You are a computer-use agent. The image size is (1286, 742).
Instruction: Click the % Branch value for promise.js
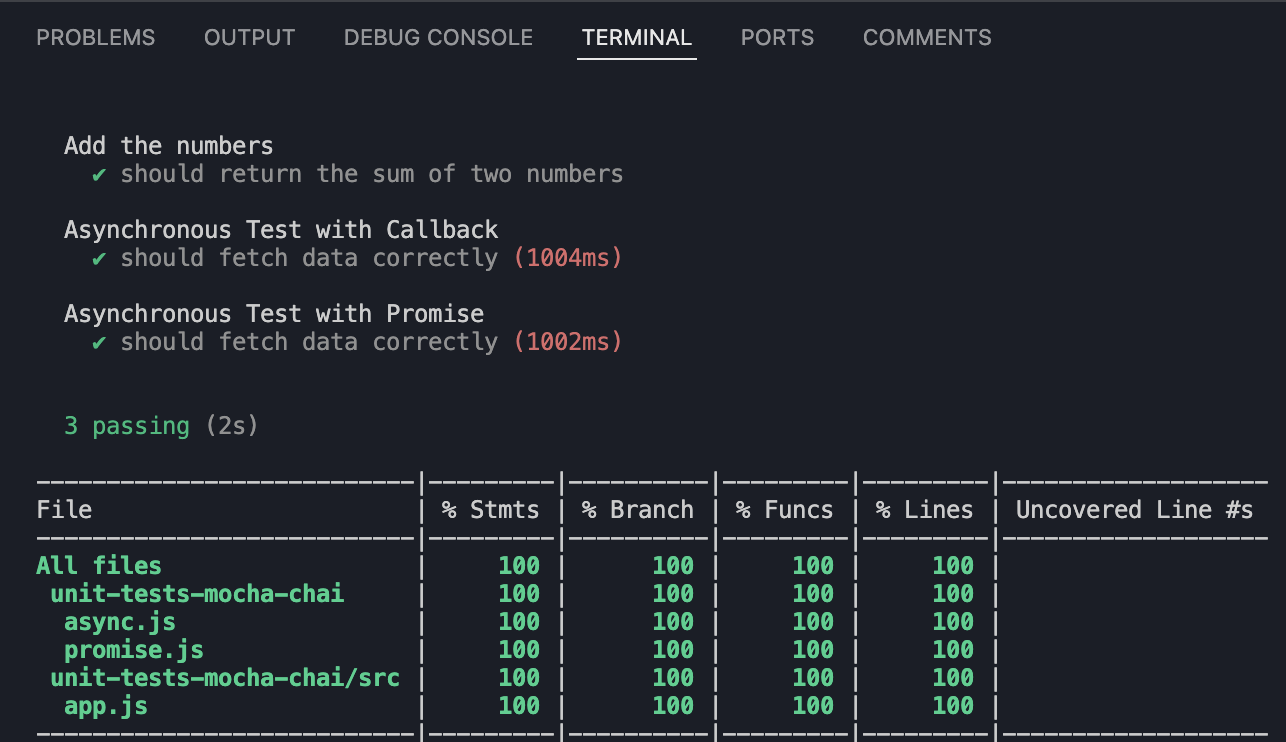[673, 650]
